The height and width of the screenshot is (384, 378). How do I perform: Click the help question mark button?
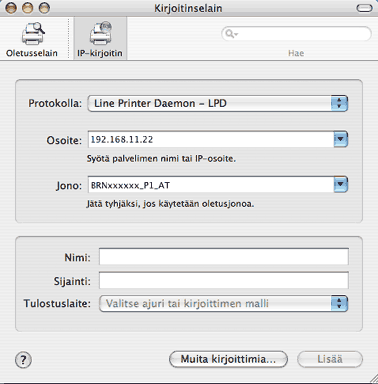coord(23,360)
